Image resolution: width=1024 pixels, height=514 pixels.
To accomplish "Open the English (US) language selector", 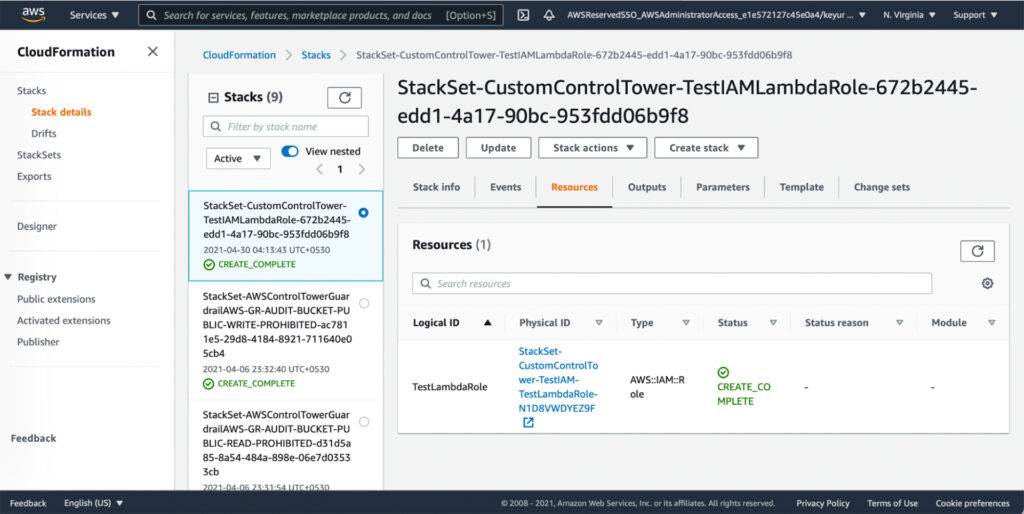I will [93, 503].
